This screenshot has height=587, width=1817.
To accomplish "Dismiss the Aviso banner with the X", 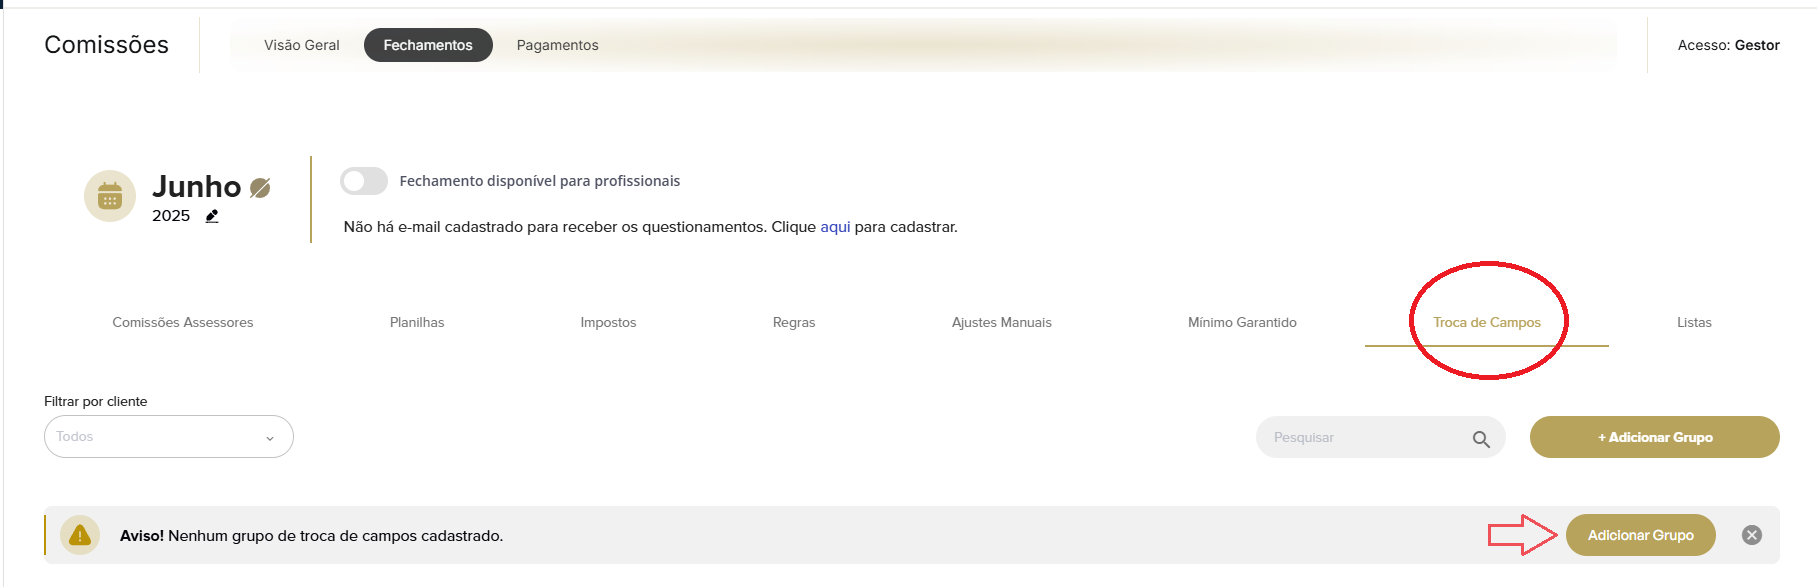I will point(1752,535).
